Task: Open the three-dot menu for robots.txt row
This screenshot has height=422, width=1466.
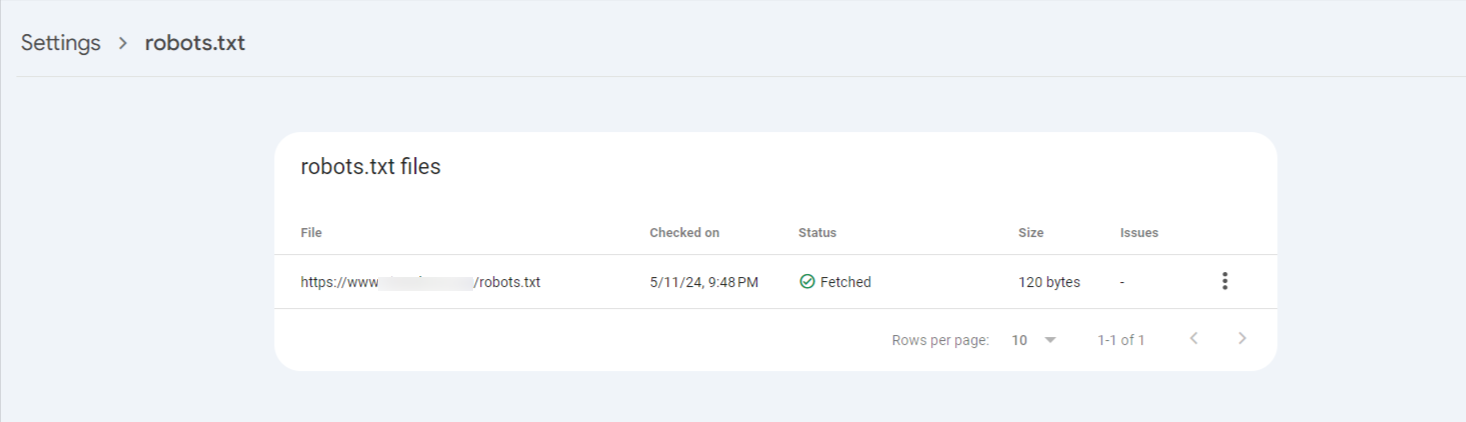Action: (x=1224, y=281)
